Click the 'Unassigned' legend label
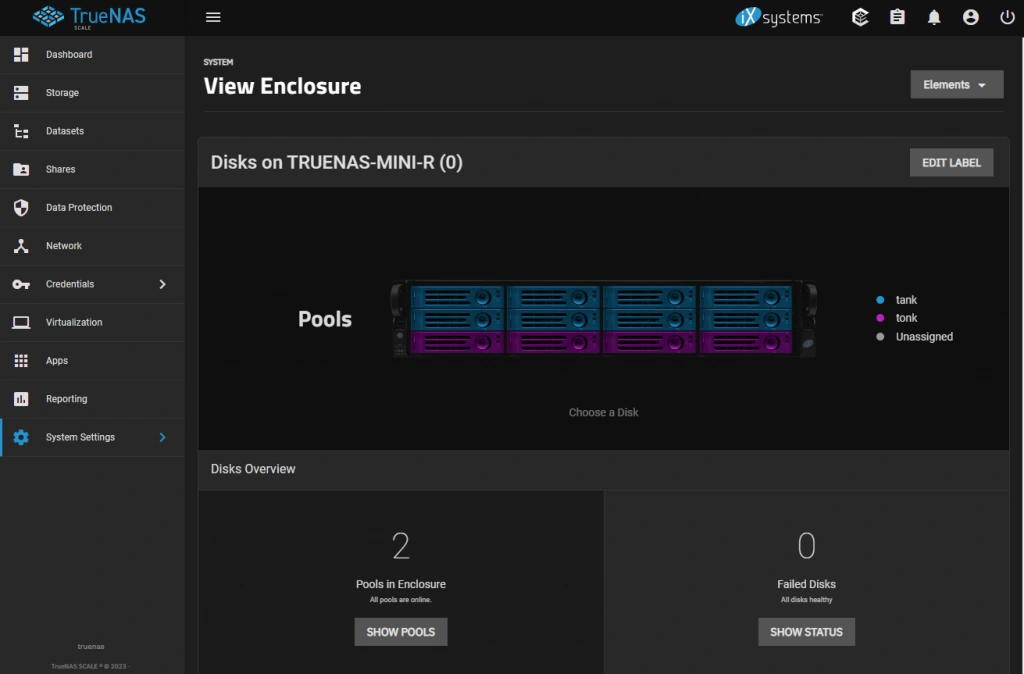Viewport: 1024px width, 674px height. click(x=924, y=337)
